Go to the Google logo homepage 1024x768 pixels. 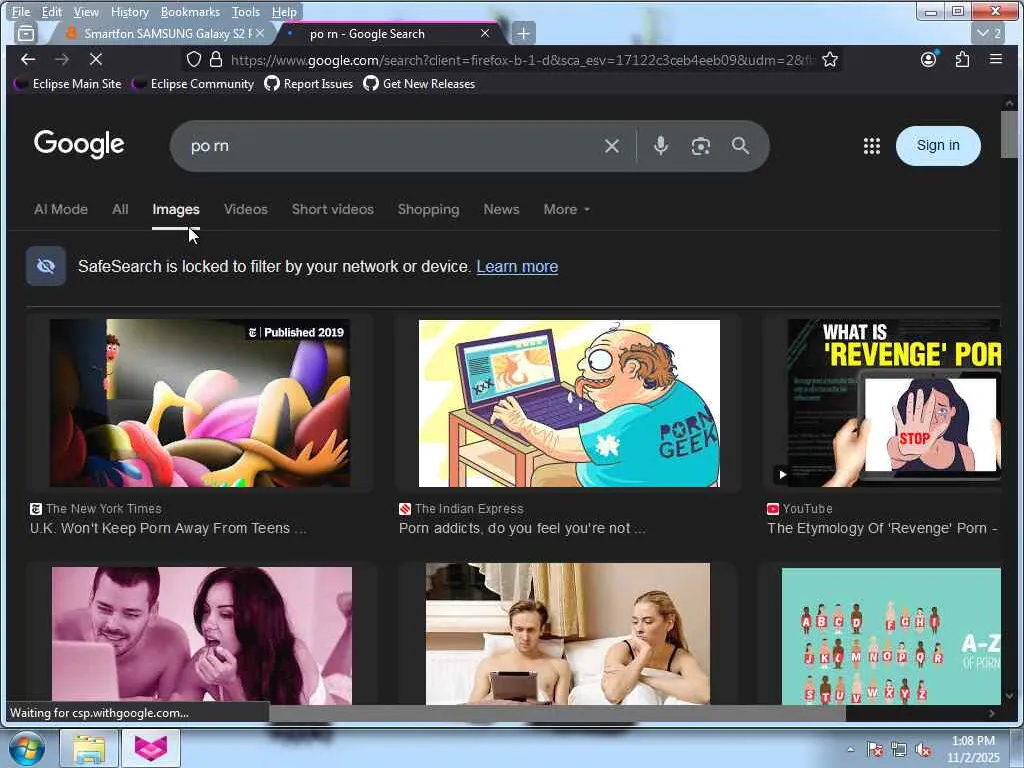pos(79,144)
